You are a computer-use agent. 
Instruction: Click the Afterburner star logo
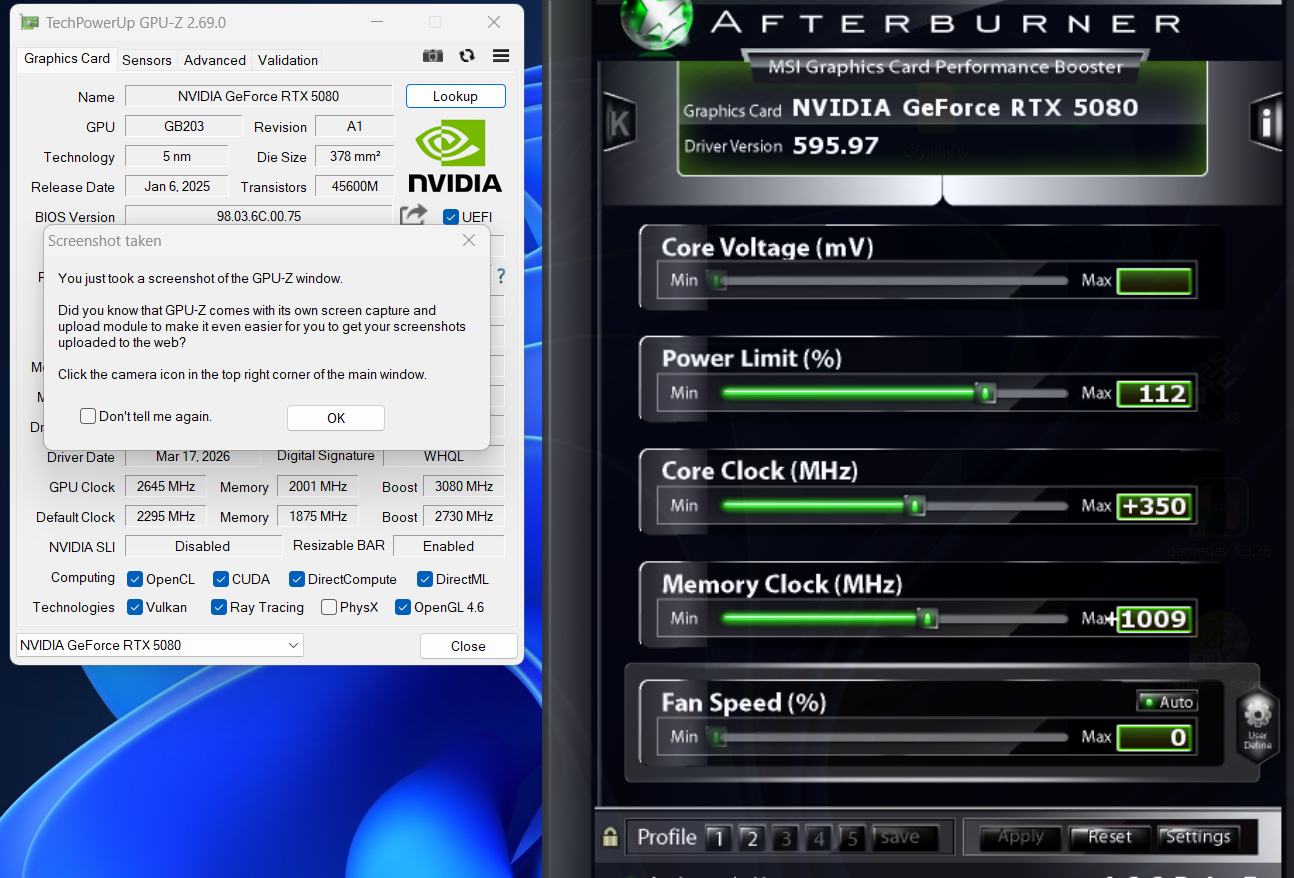658,25
